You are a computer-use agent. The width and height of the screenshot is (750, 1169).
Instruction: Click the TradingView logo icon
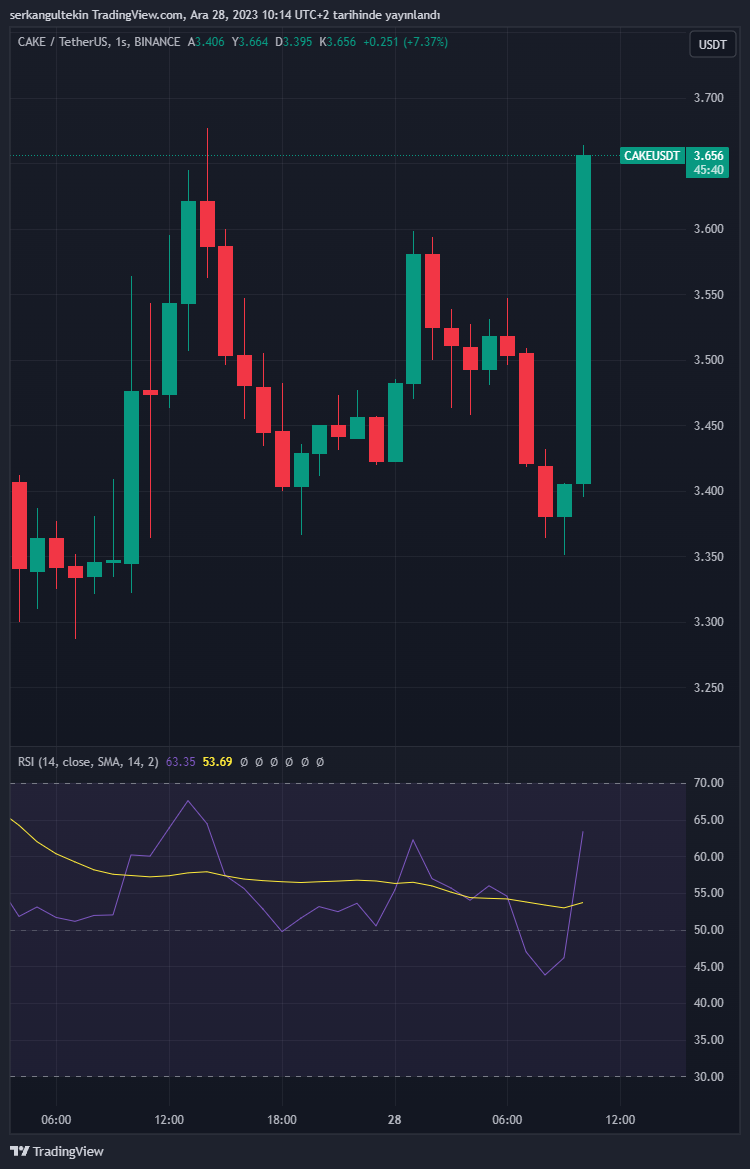tap(20, 1151)
